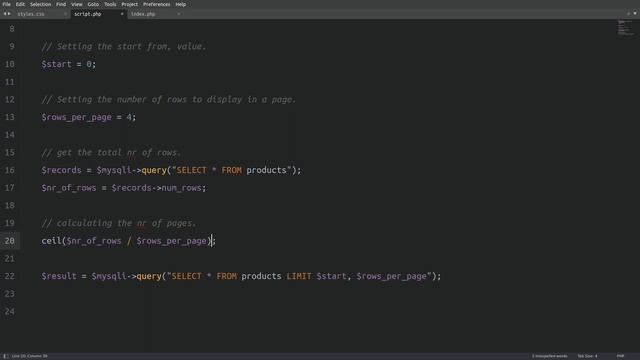Open the Tools menu
This screenshot has width=640, height=360.
[x=110, y=4]
